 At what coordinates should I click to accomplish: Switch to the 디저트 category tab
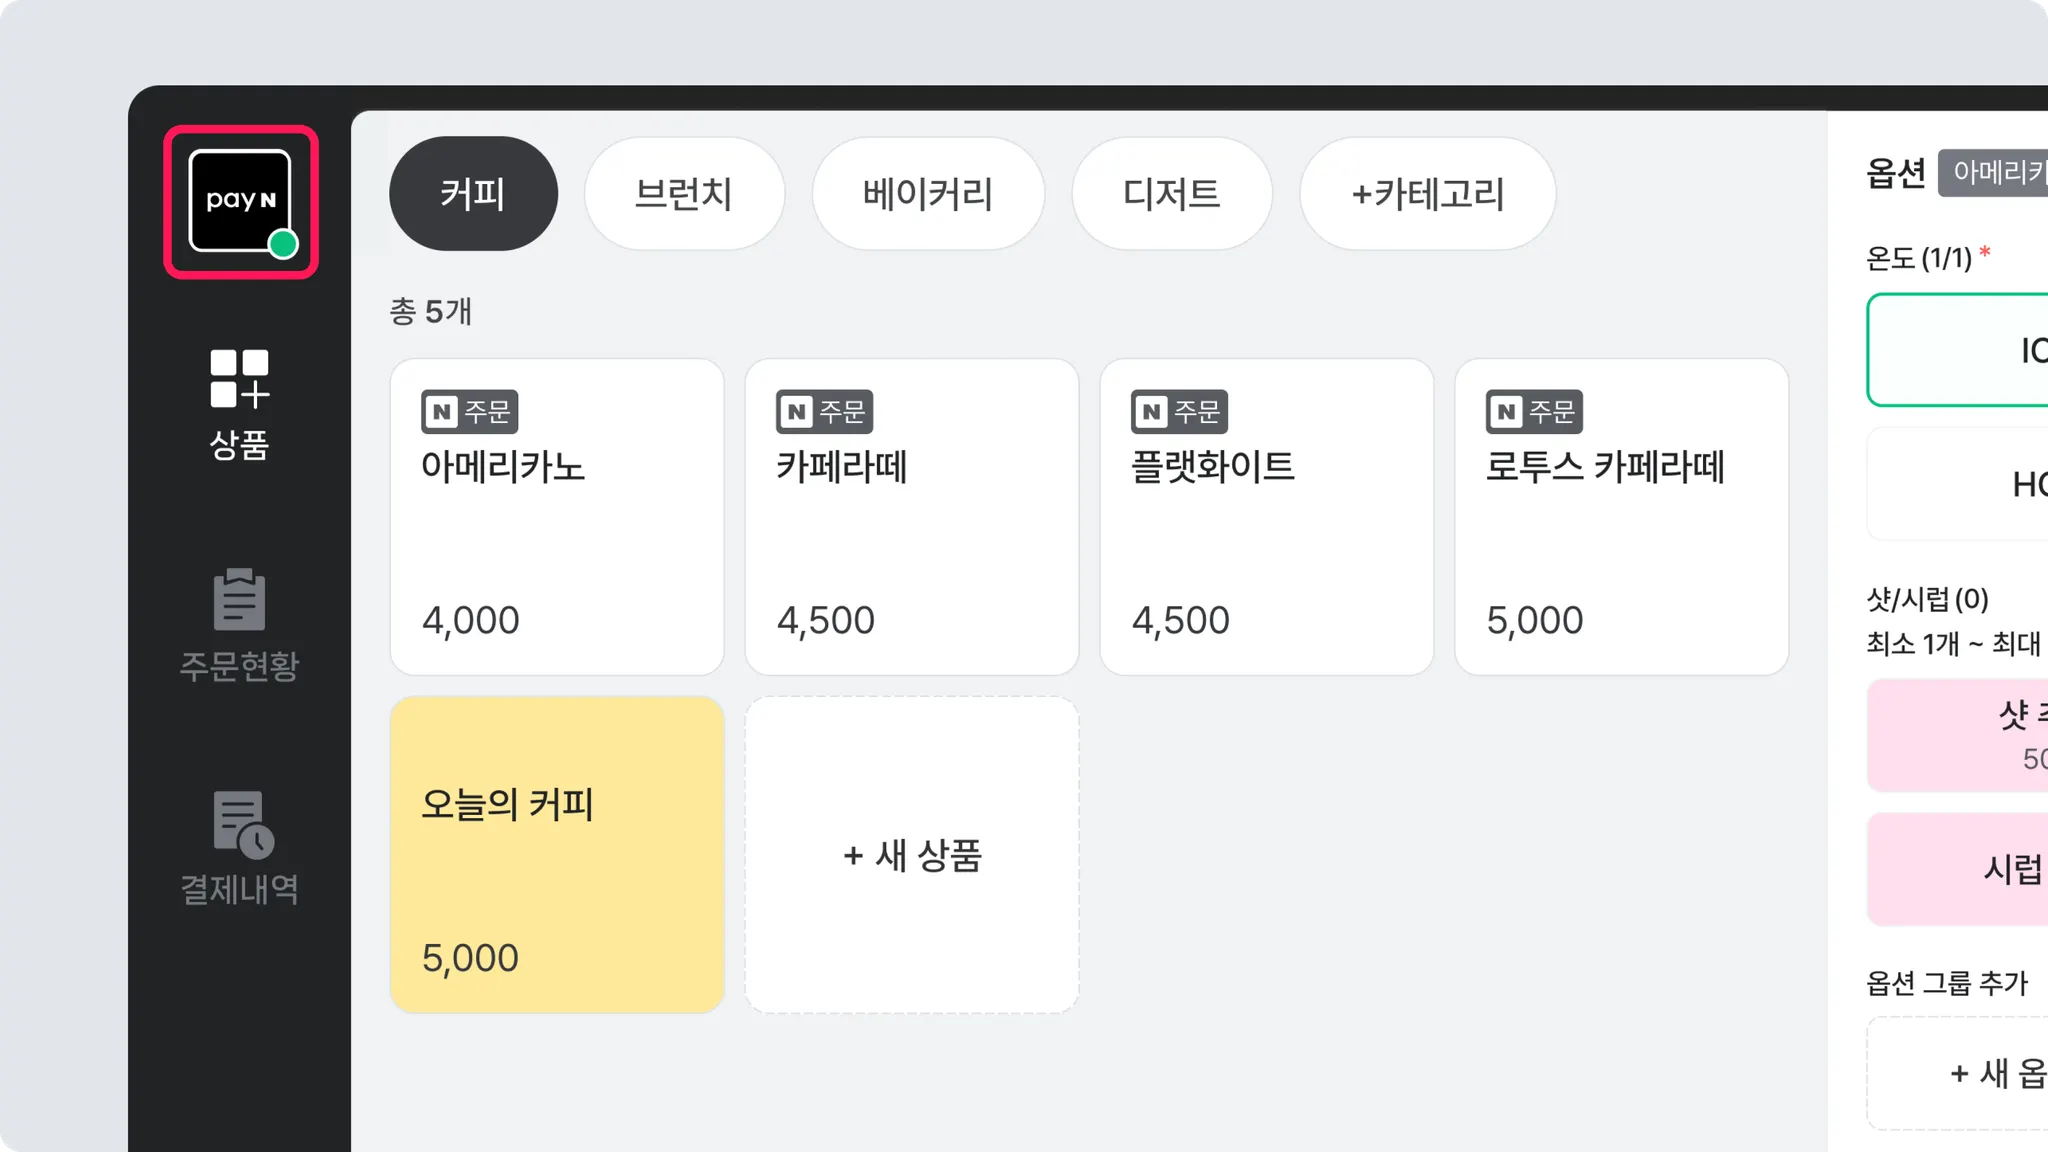tap(1171, 194)
